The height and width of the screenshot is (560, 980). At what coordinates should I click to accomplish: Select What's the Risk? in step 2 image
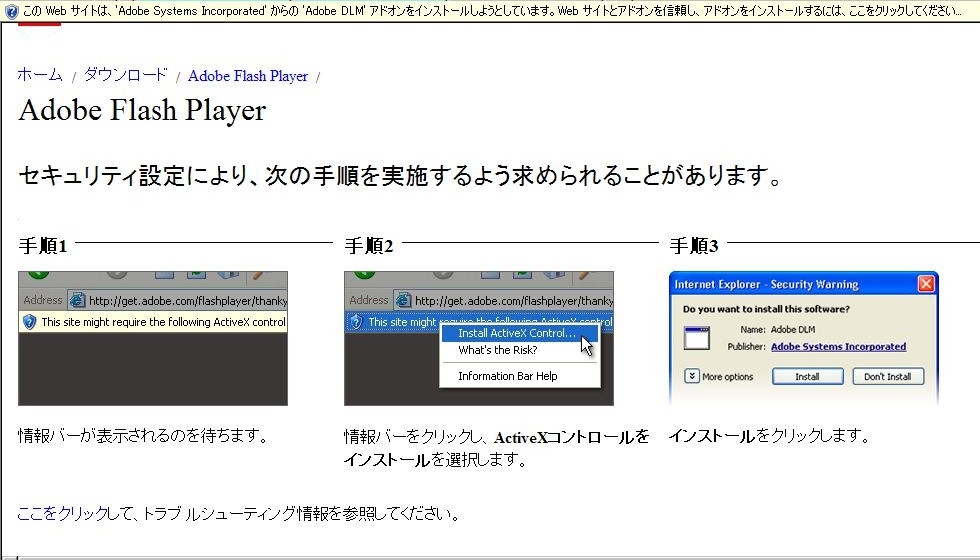tap(498, 350)
